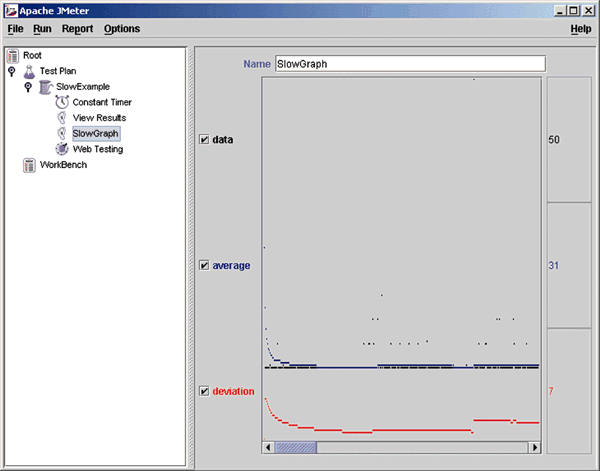The image size is (600, 471).
Task: Click the graph scrollbar right arrow
Action: [x=534, y=447]
